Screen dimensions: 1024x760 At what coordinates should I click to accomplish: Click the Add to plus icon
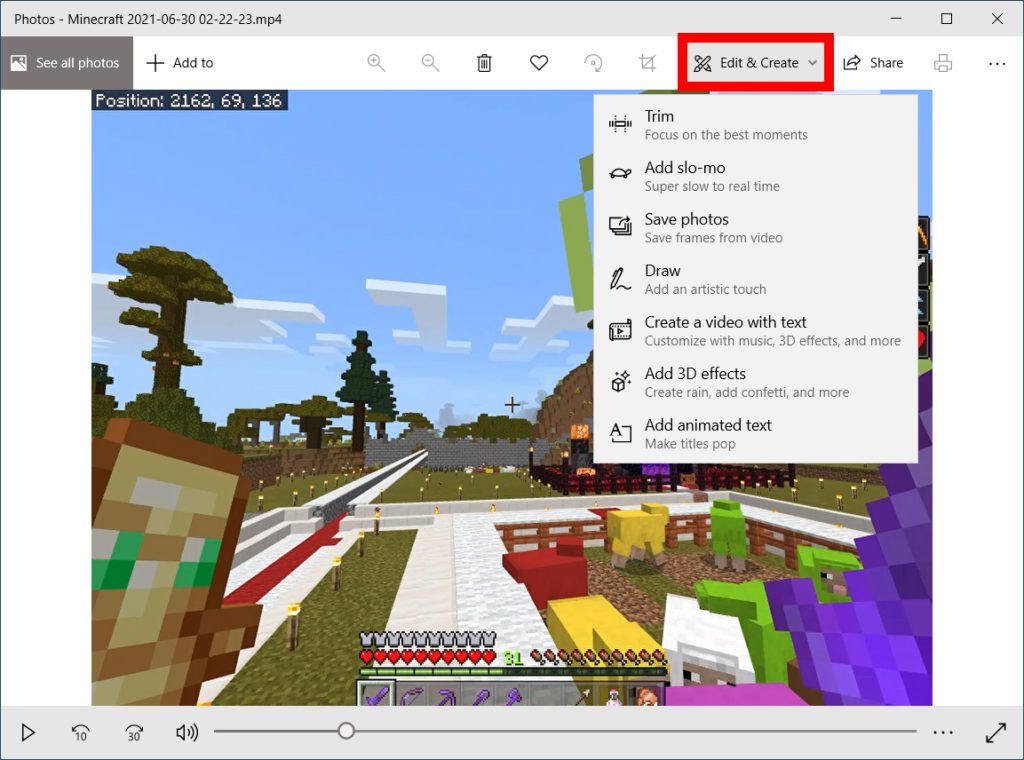[x=155, y=63]
